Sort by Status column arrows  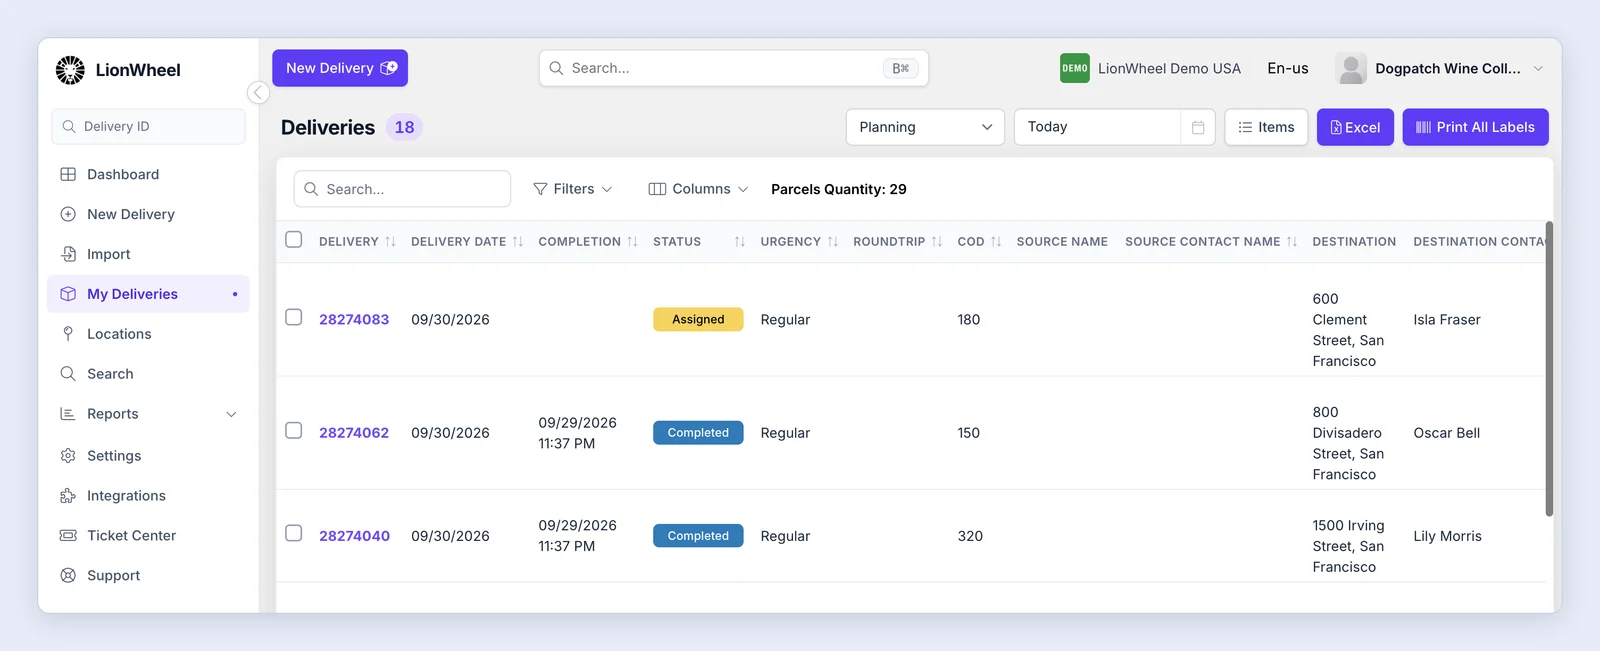739,242
